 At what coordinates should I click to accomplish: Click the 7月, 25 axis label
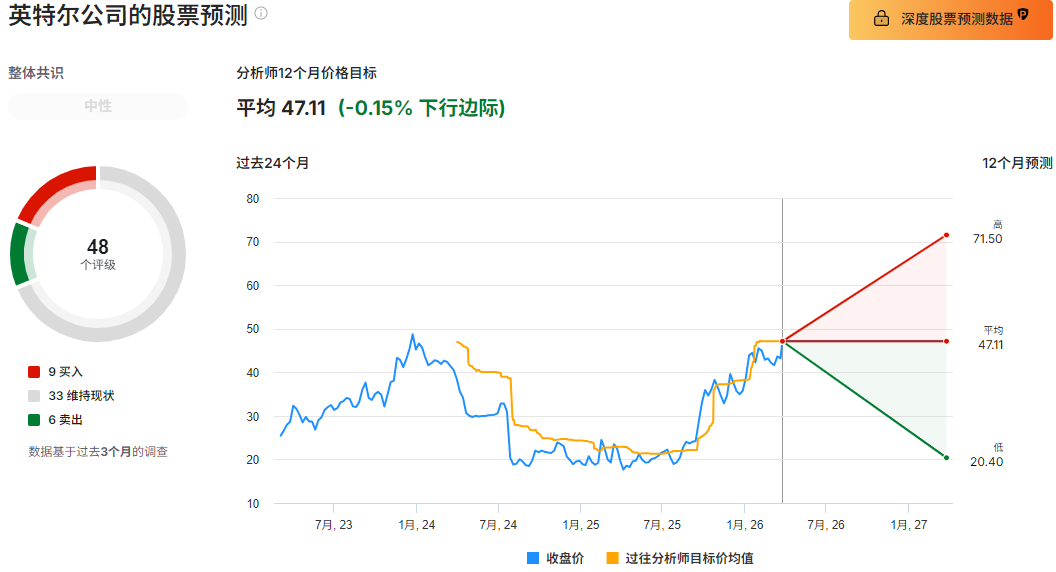tap(662, 525)
